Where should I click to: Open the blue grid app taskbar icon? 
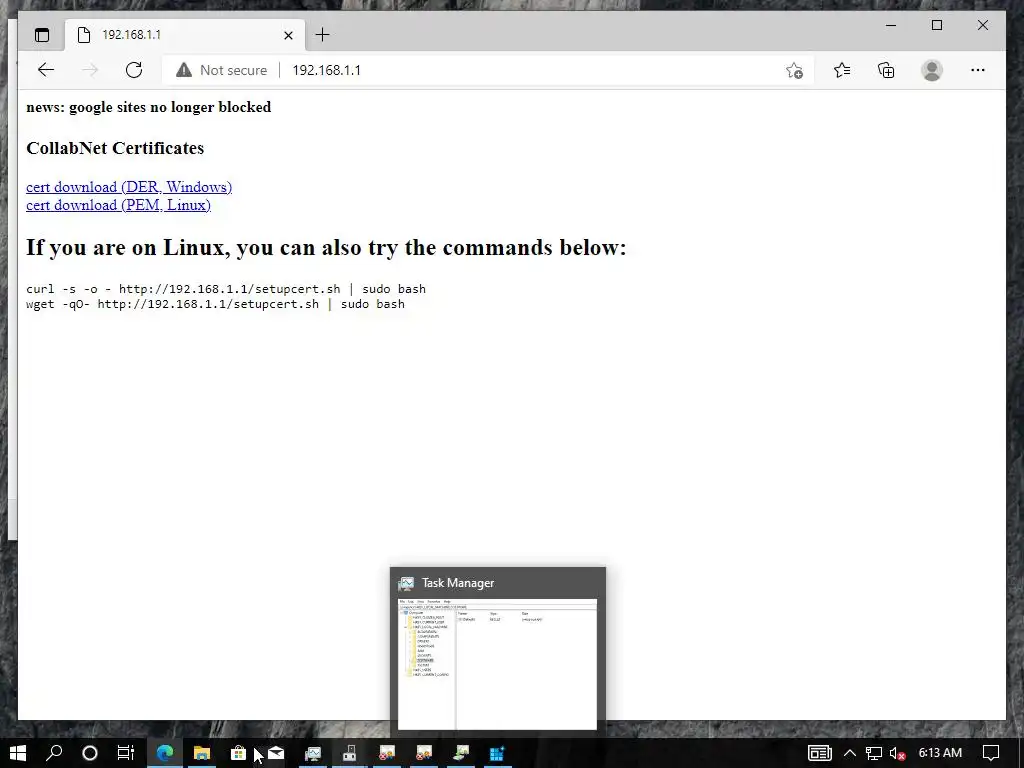pyautogui.click(x=497, y=753)
